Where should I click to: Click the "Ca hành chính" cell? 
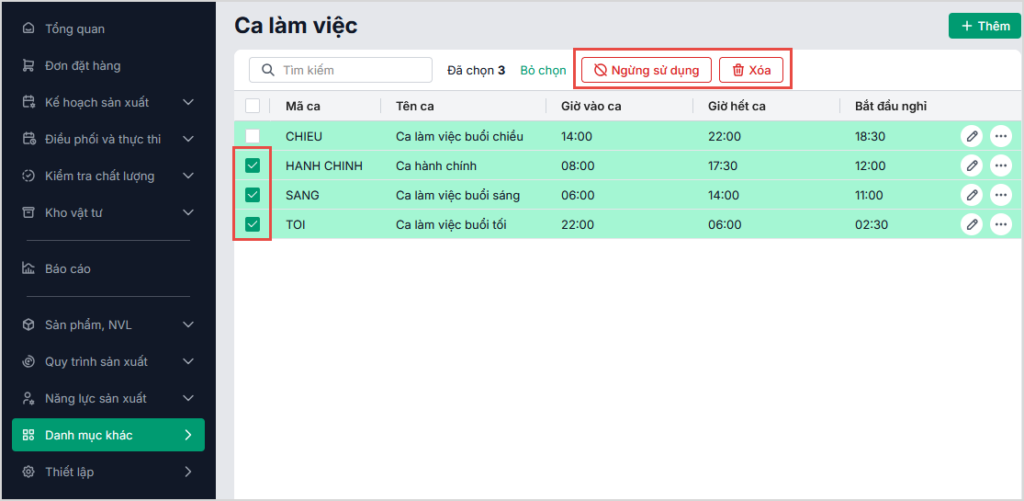pyautogui.click(x=436, y=166)
